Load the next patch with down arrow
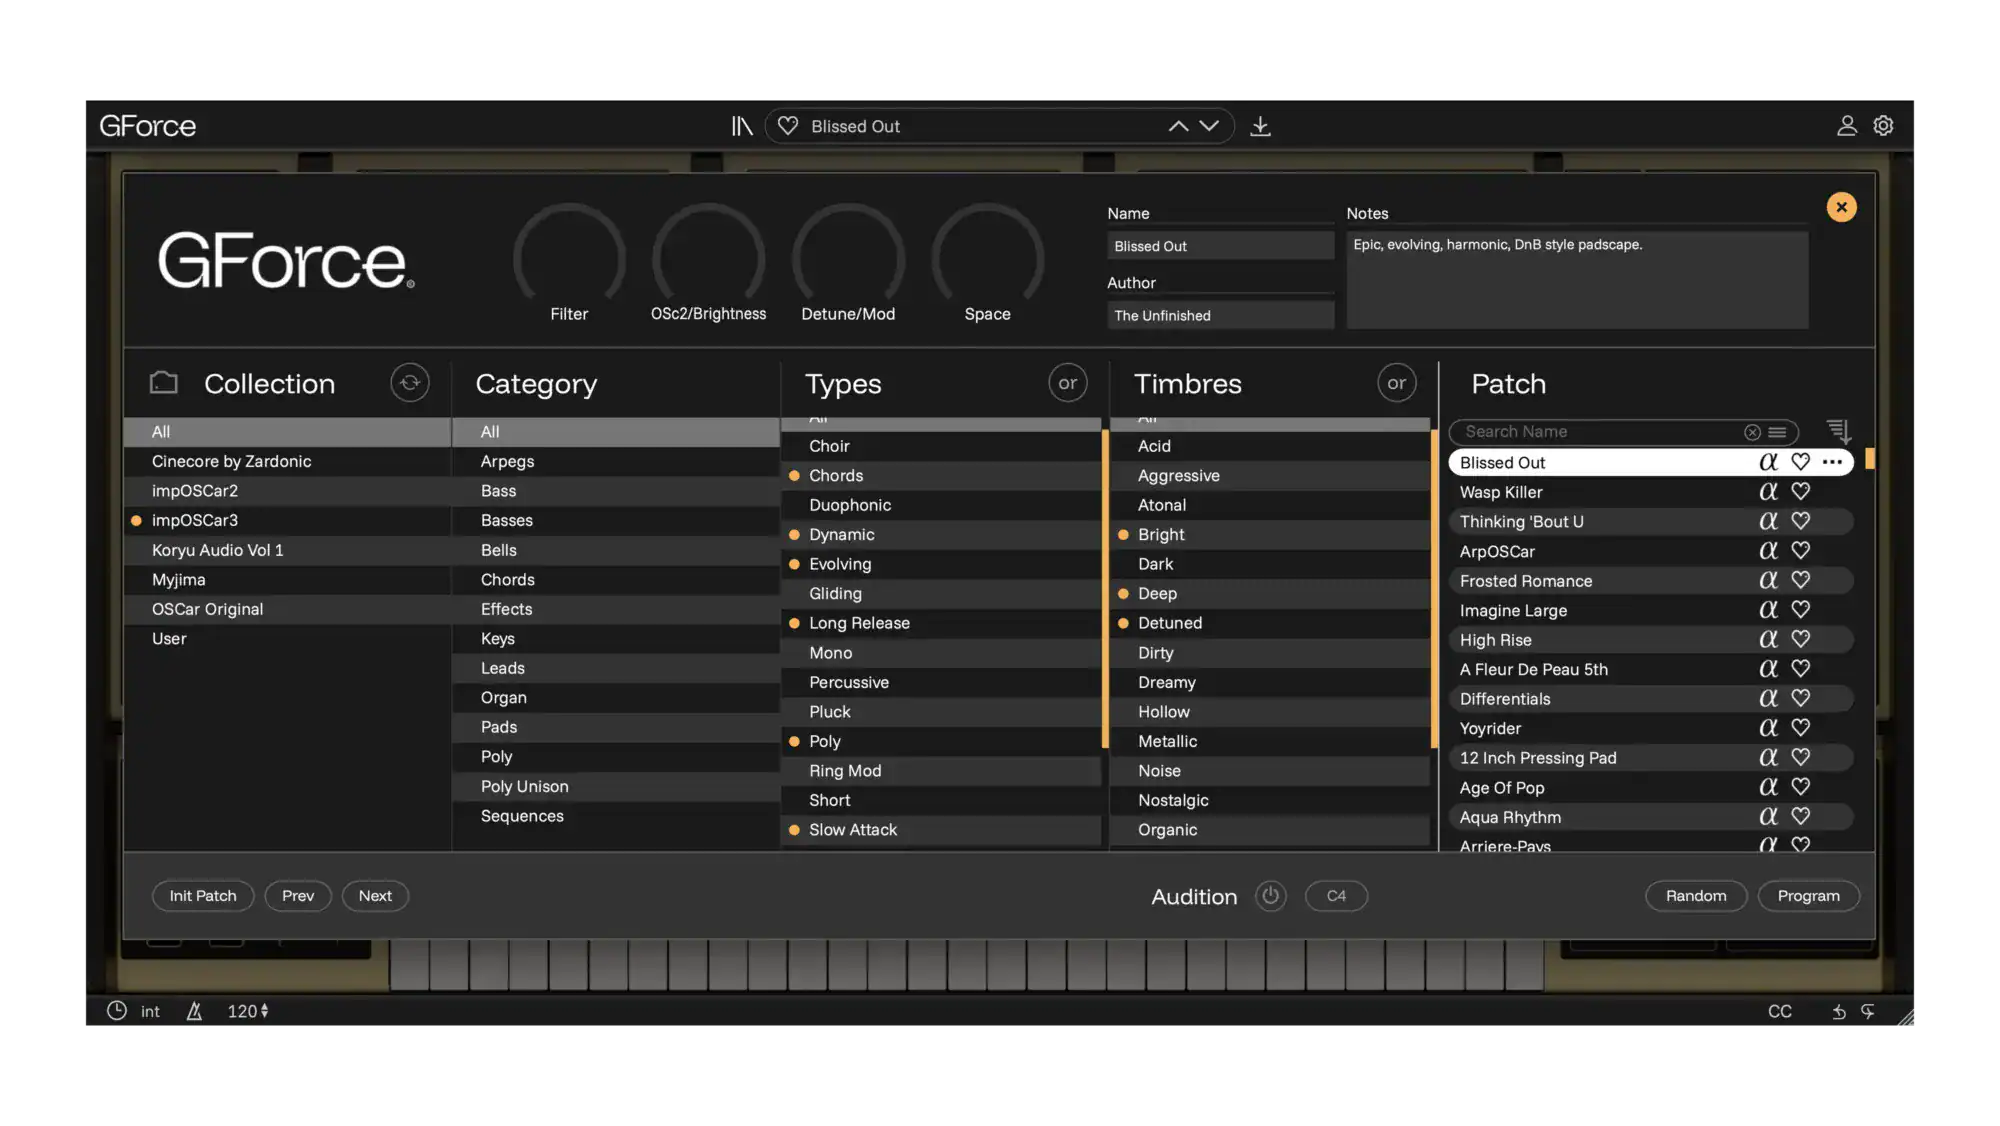Screen dimensions: 2000x1126 click(1209, 126)
